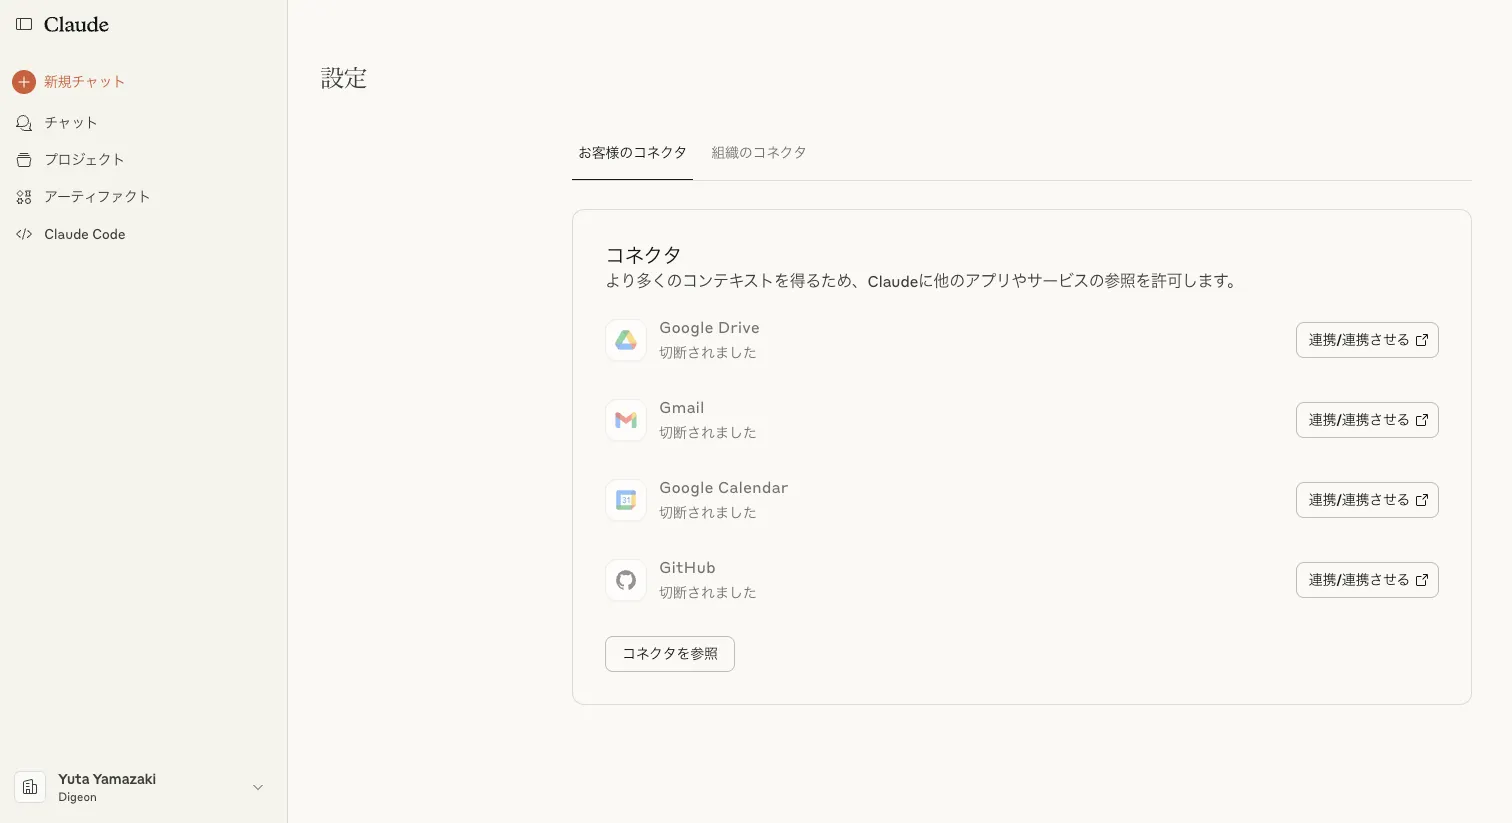Open chats via speech bubble icon
The width and height of the screenshot is (1512, 823).
pos(24,123)
